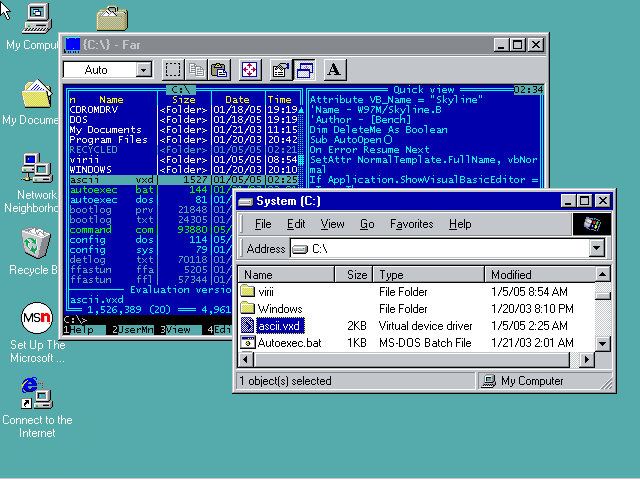This screenshot has height=480, width=640.
Task: Select the Program Files row in Far panel
Action: click(x=184, y=139)
